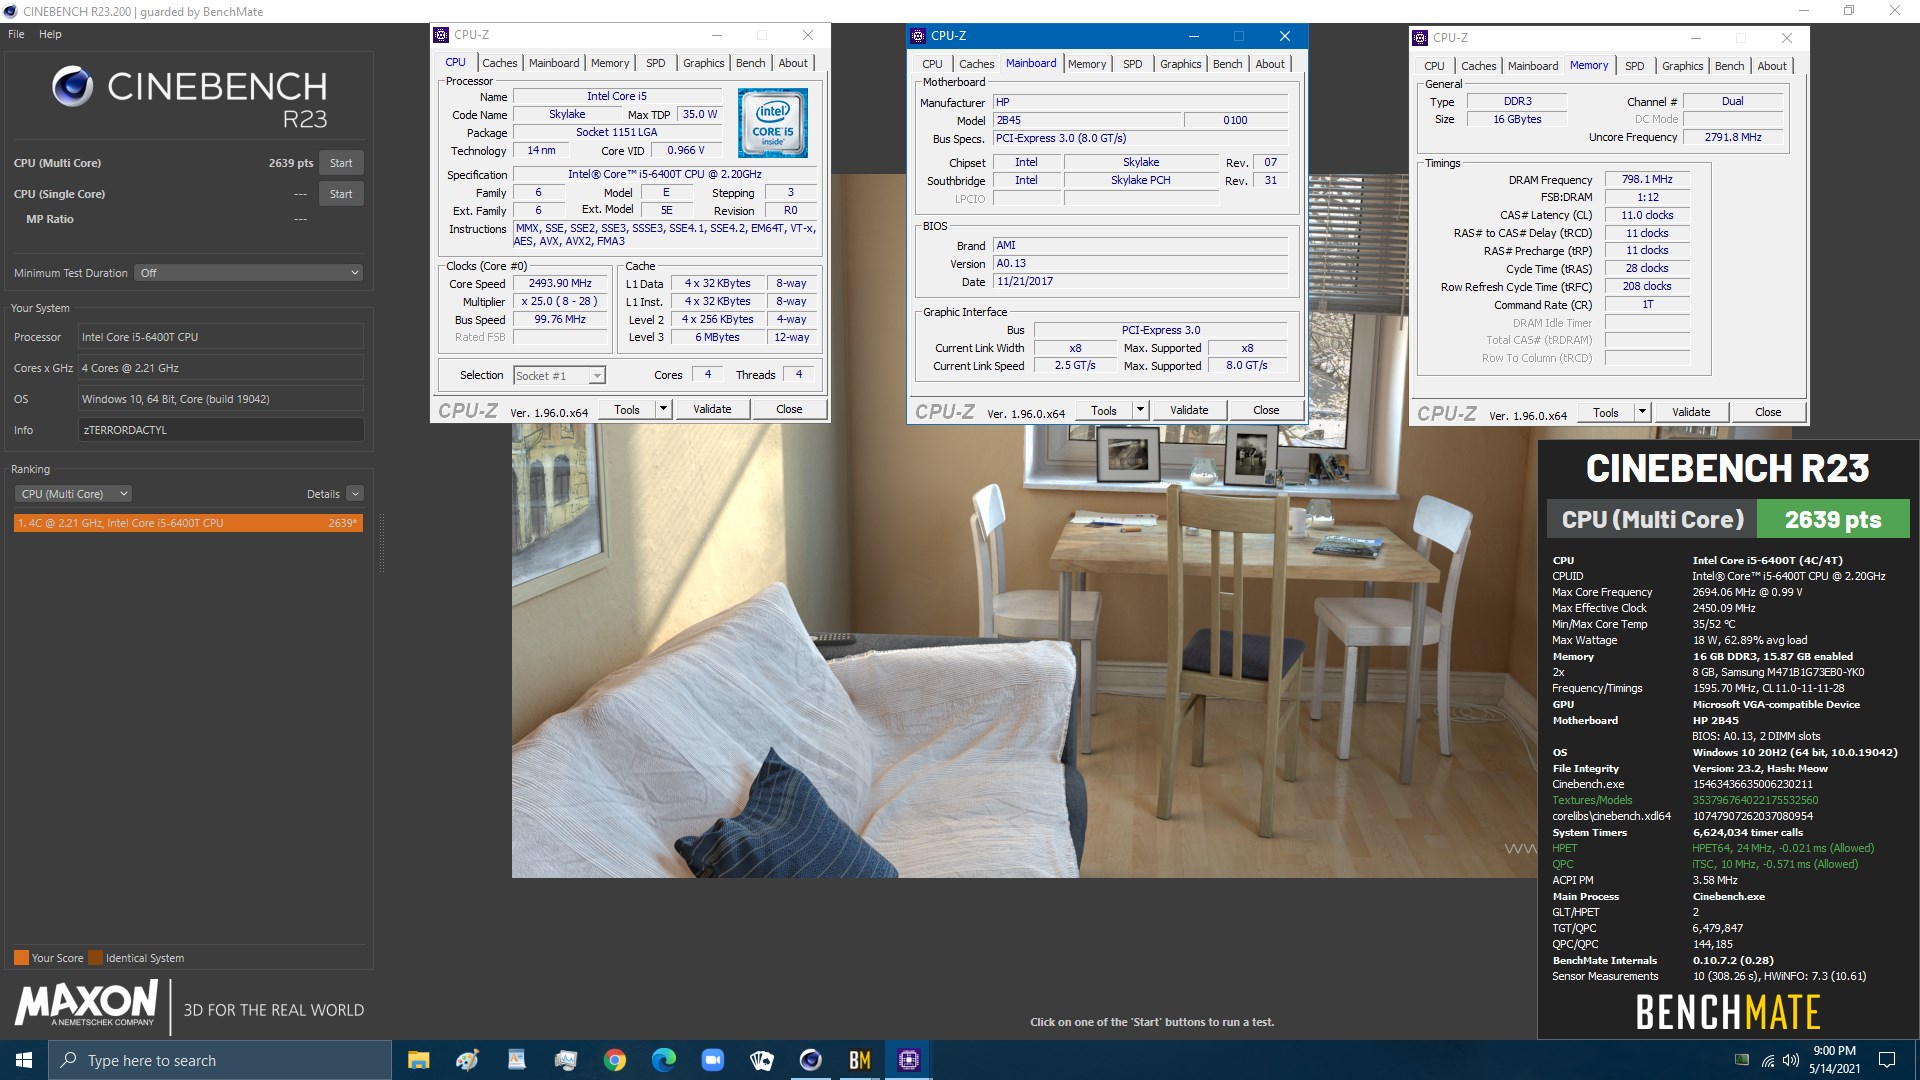Viewport: 1920px width, 1080px height.
Task: Click the CPU-Z title icon in the Memory window
Action: tap(1420, 38)
